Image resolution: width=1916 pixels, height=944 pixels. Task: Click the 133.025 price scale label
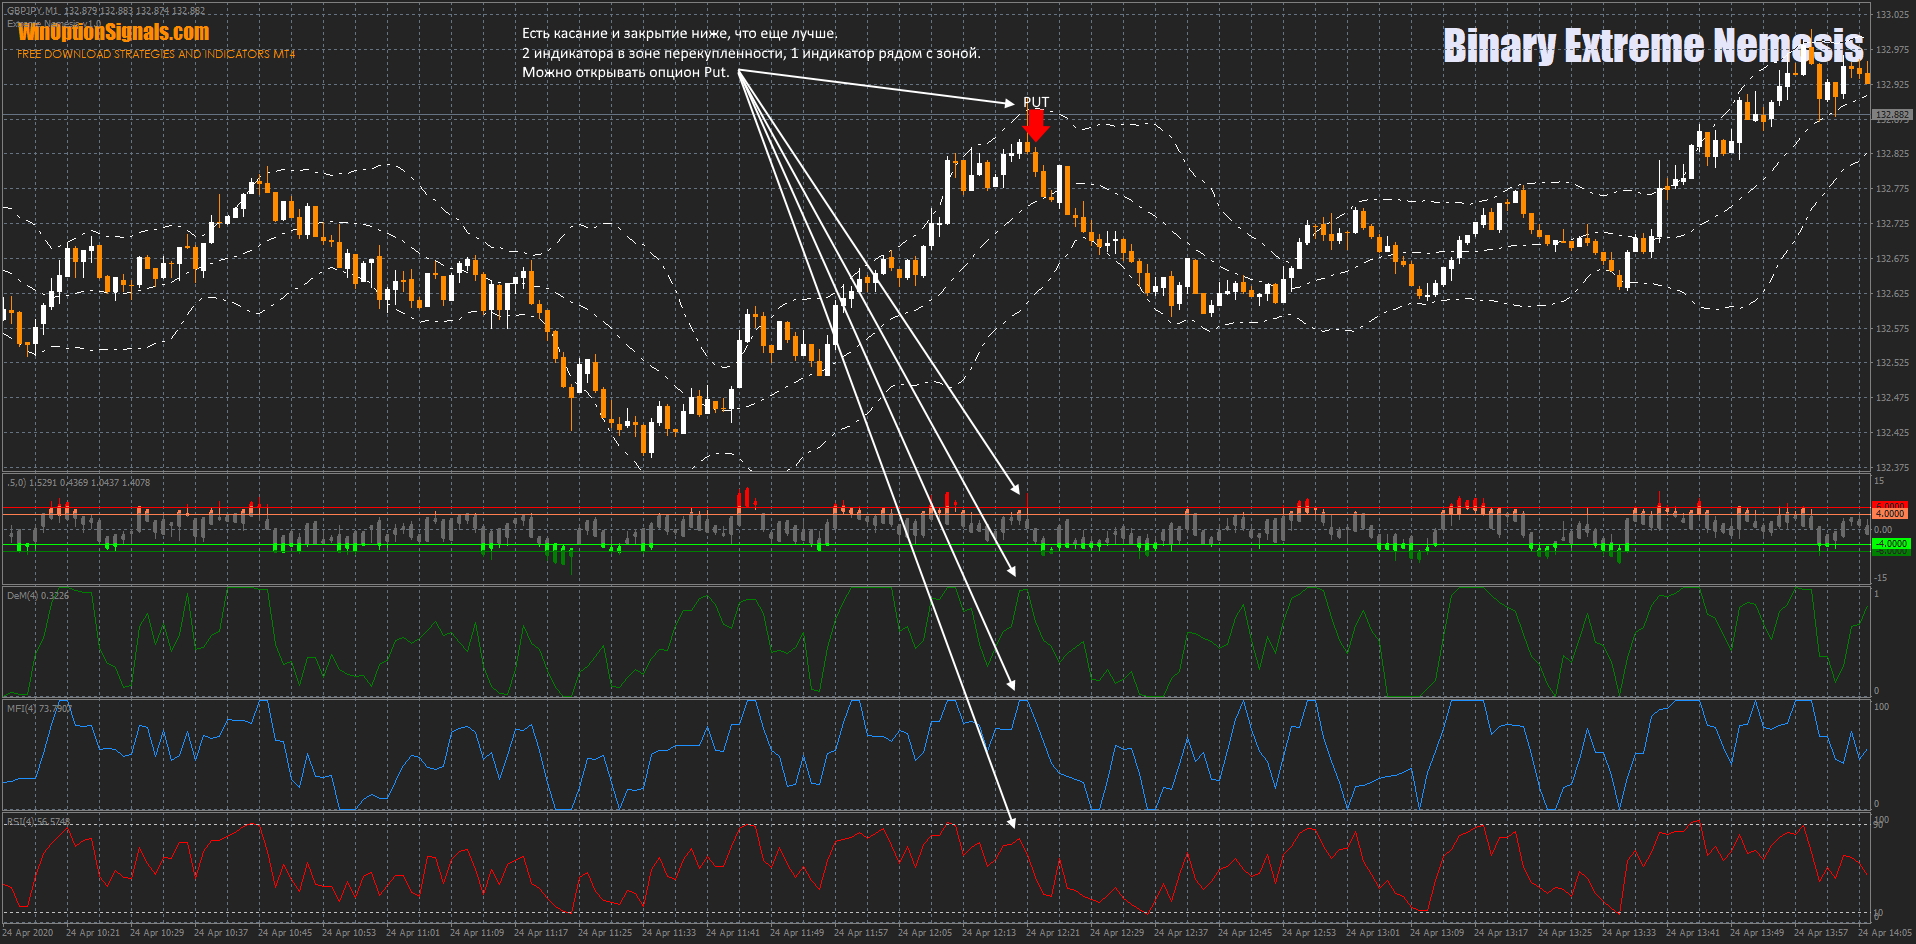[1891, 15]
